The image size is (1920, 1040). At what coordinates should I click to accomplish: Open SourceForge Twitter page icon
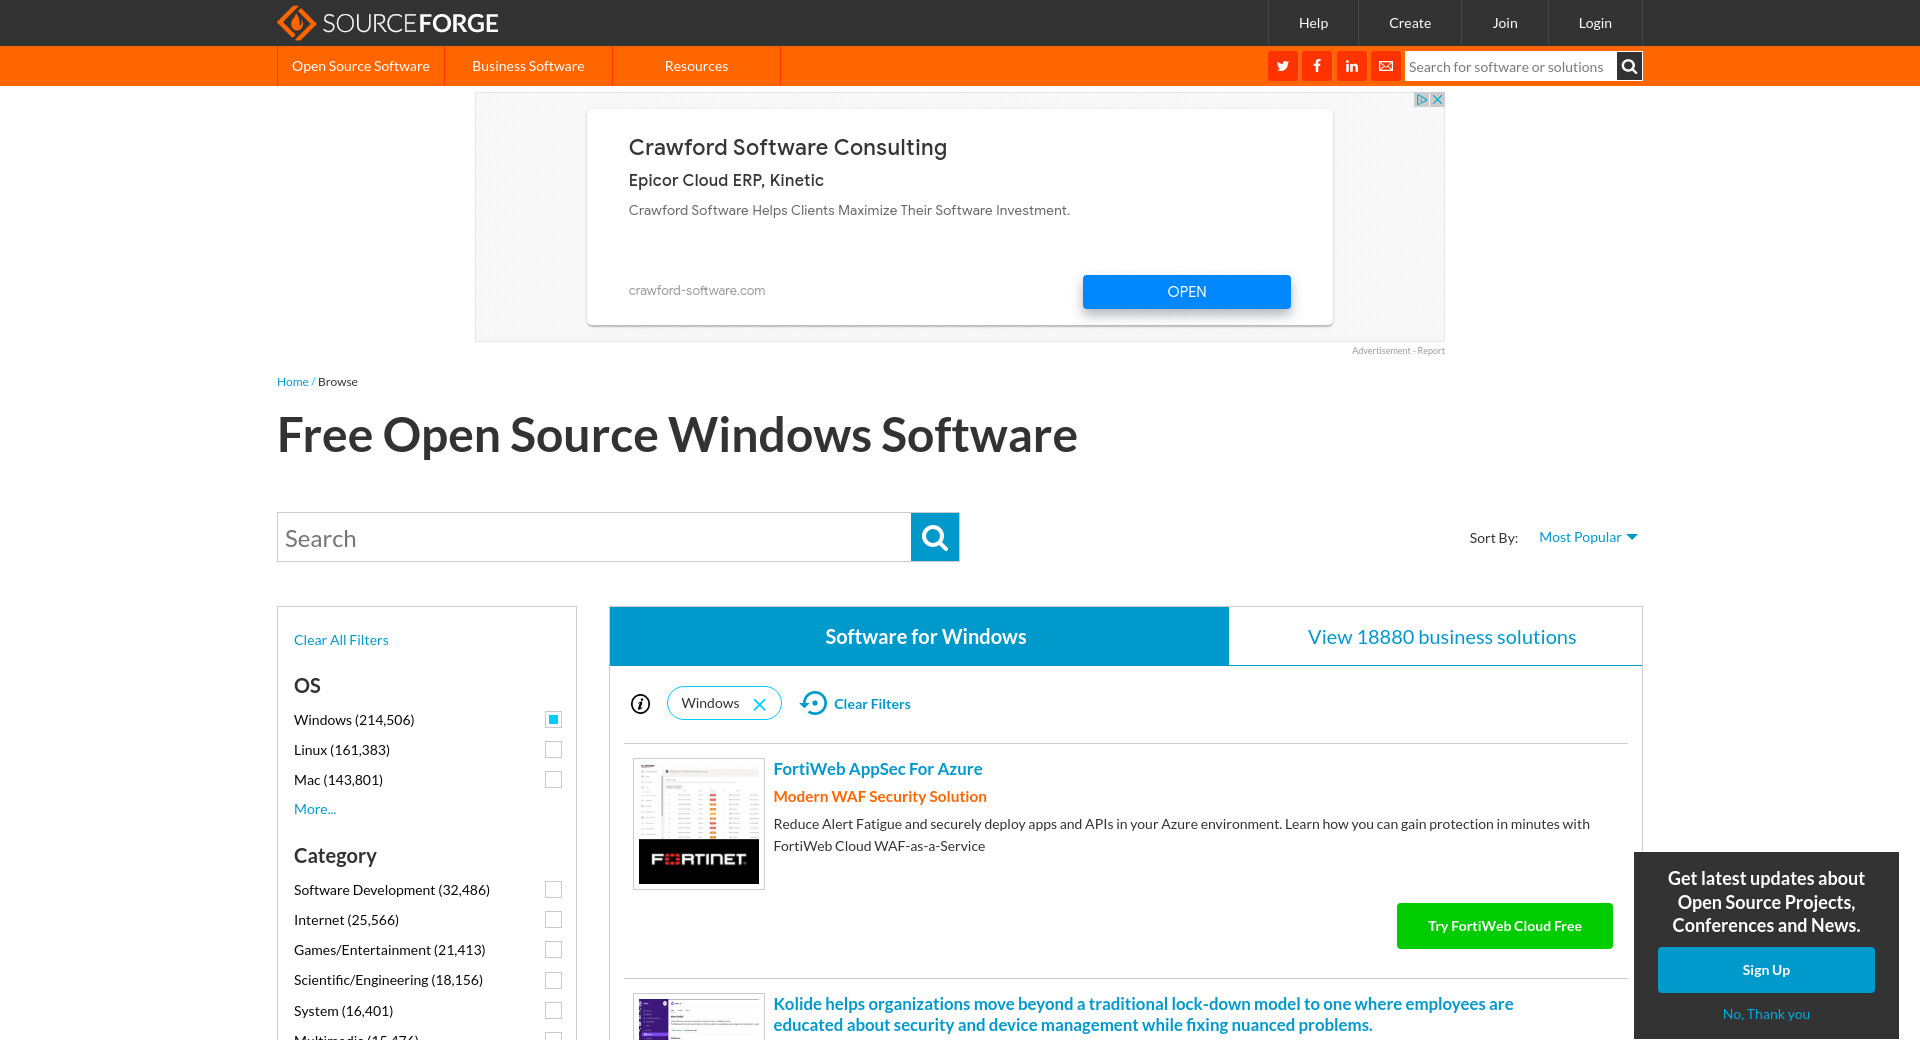[x=1282, y=66]
